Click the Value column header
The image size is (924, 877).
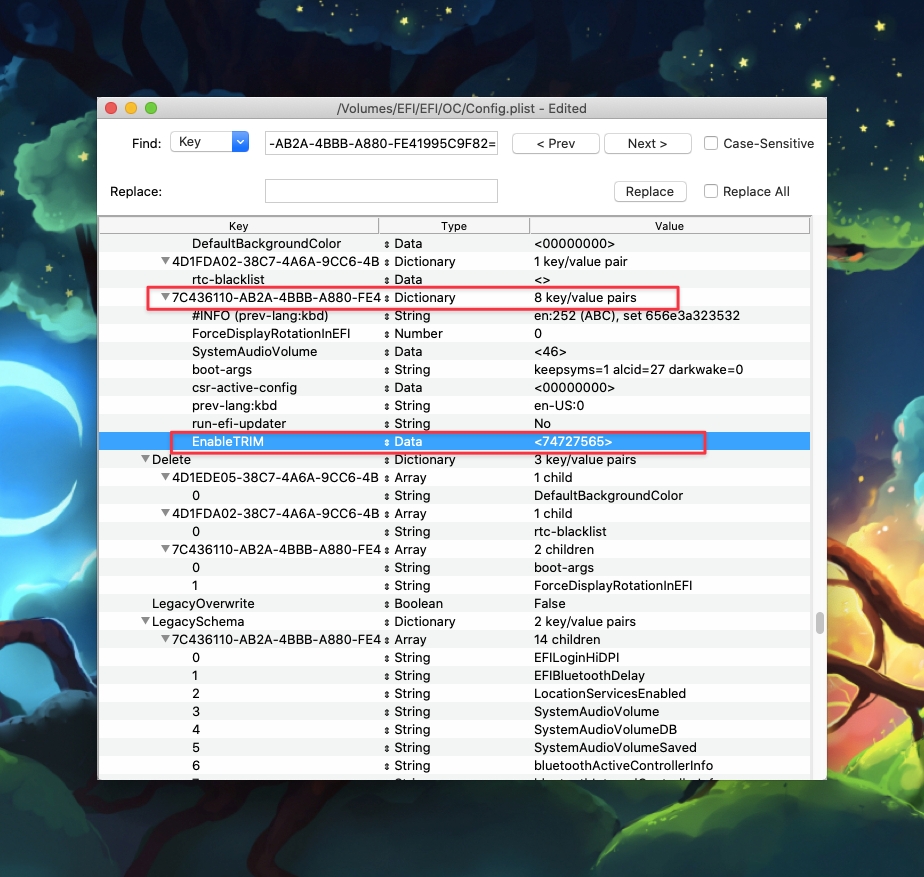(x=669, y=226)
